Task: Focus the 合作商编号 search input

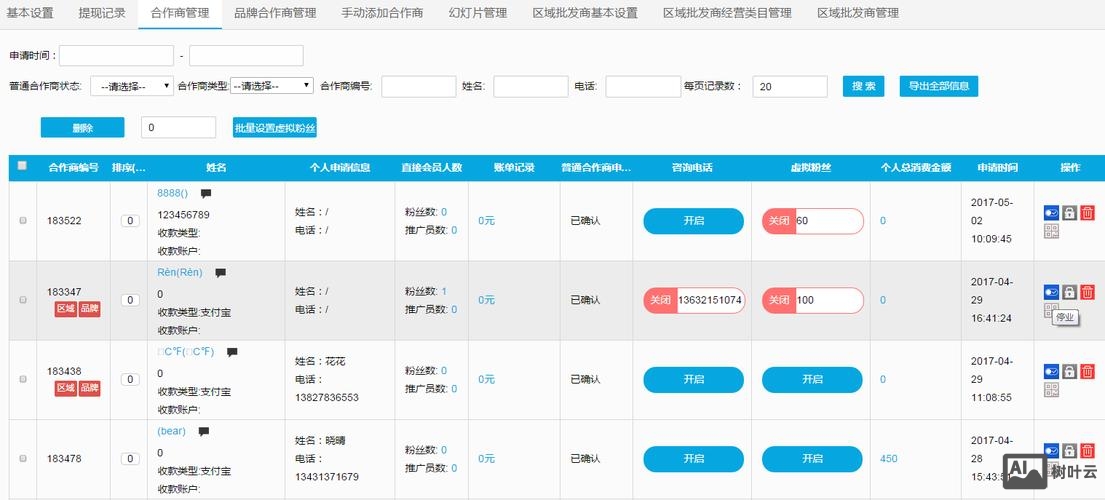Action: [419, 87]
